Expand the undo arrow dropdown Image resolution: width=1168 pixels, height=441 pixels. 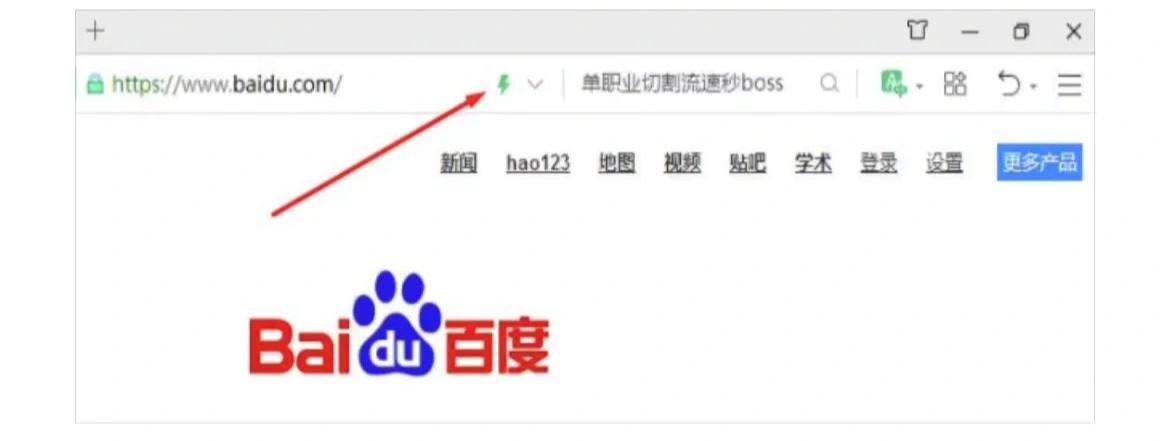tap(1033, 87)
